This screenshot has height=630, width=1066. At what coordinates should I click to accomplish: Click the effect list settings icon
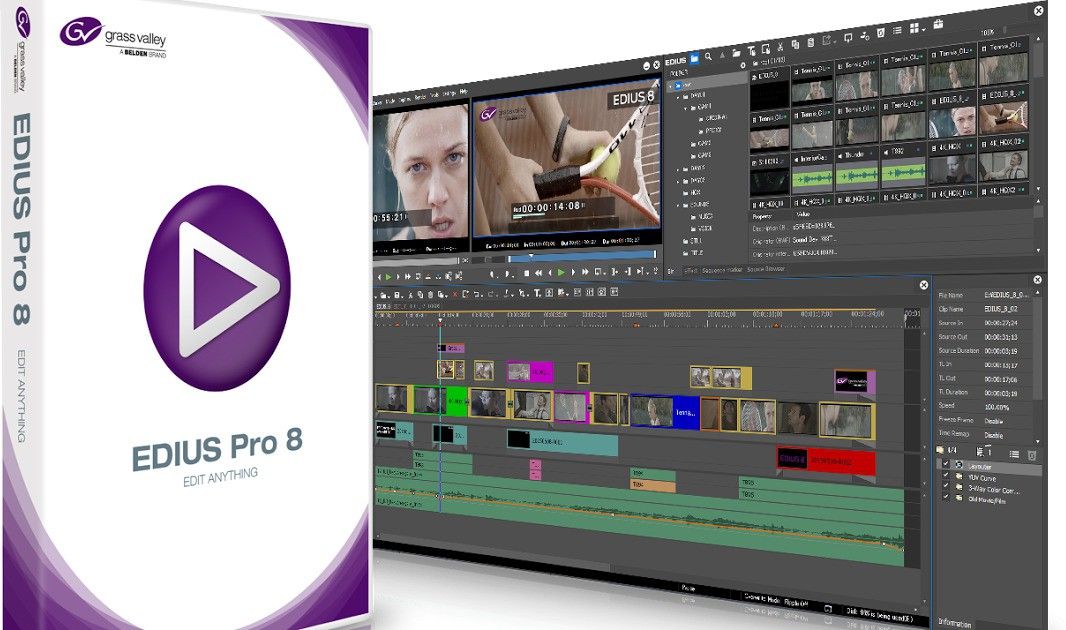click(1014, 454)
